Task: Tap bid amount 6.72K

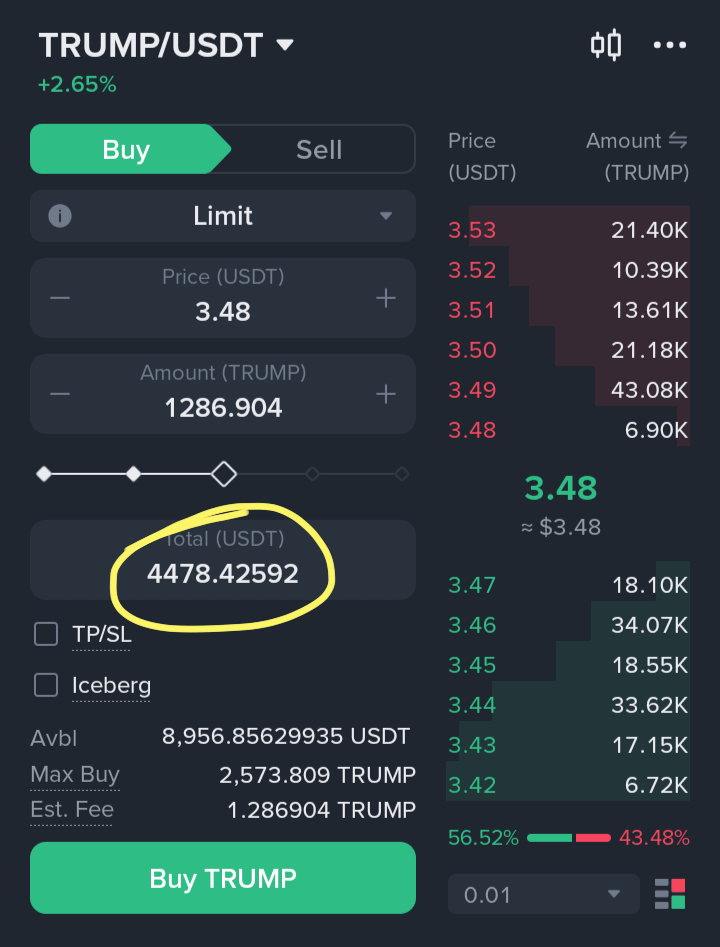Action: [656, 785]
